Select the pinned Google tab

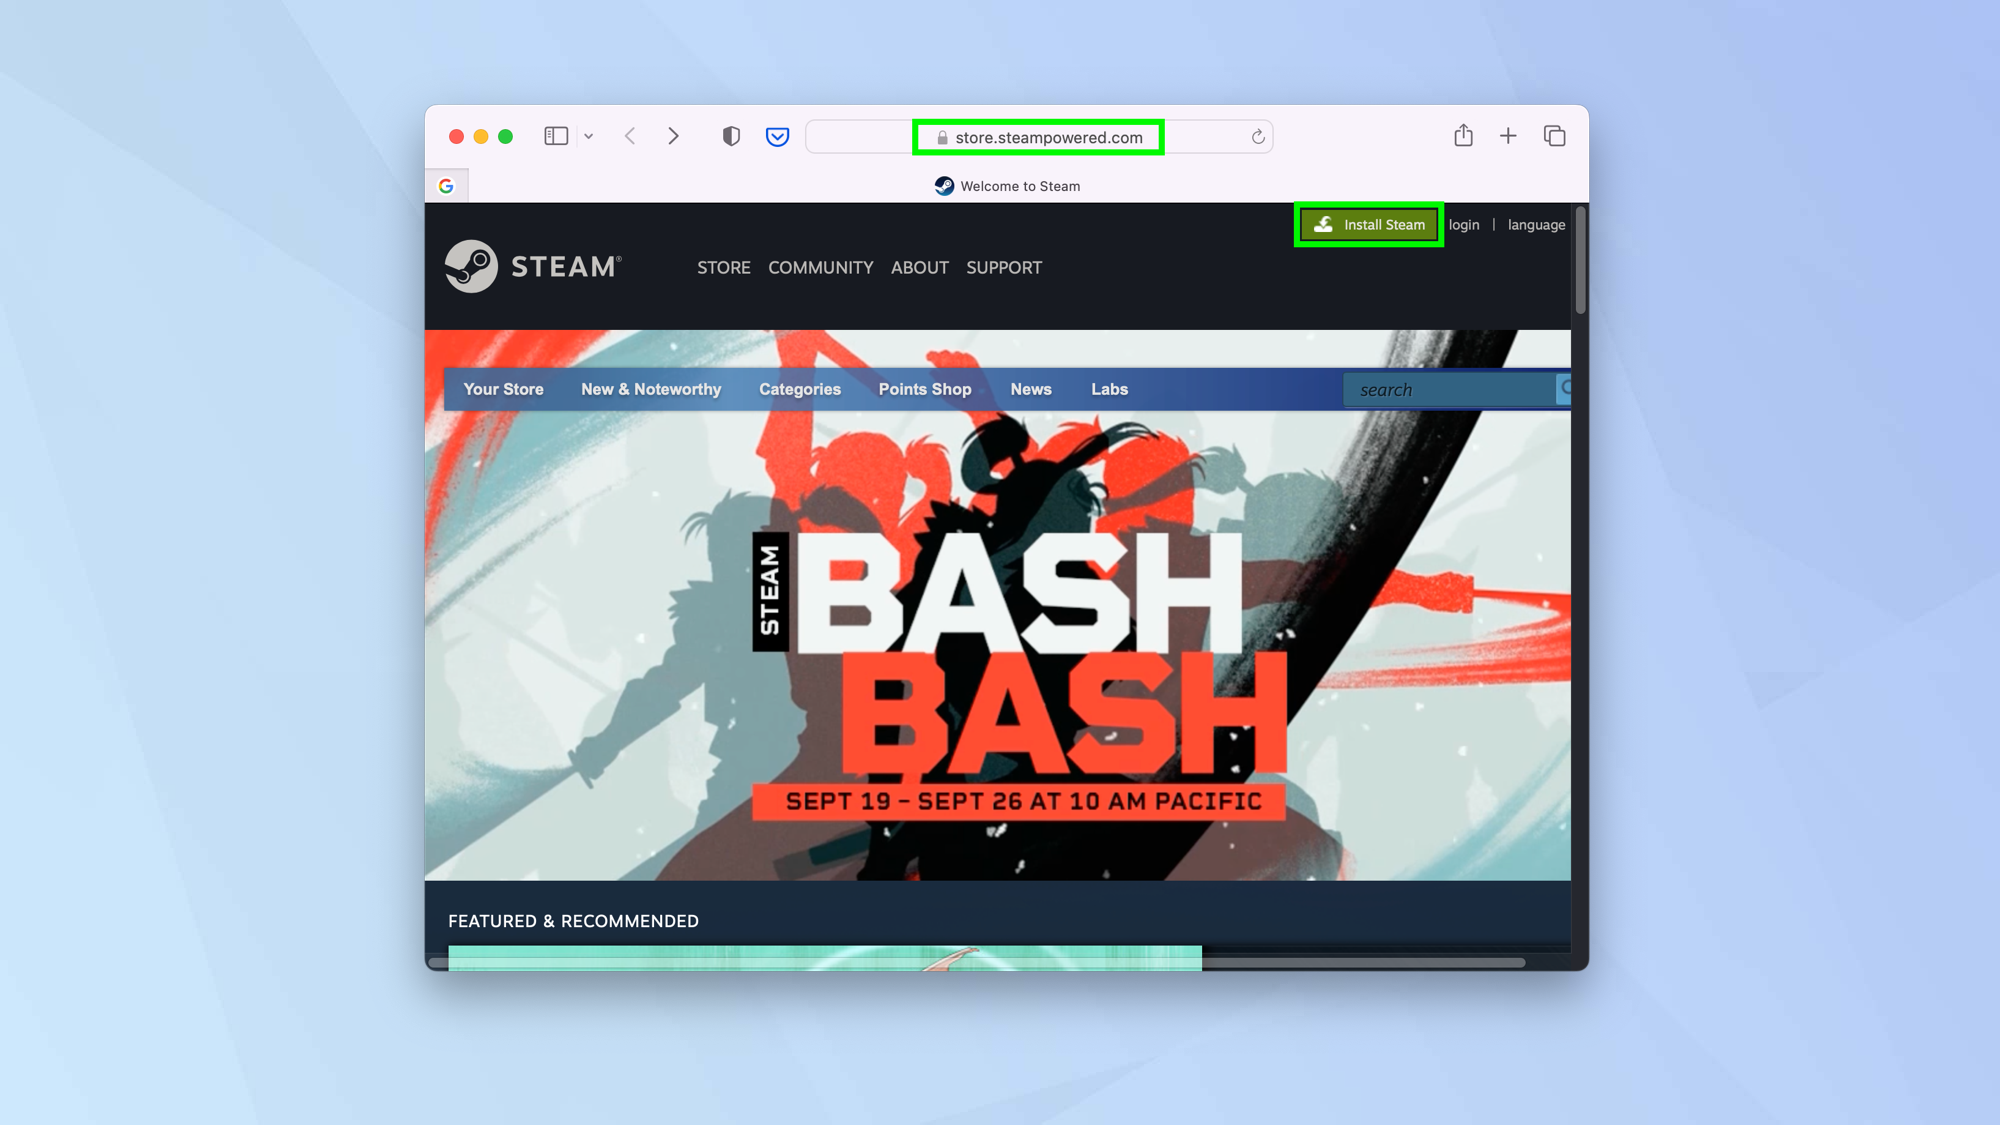pyautogui.click(x=446, y=186)
